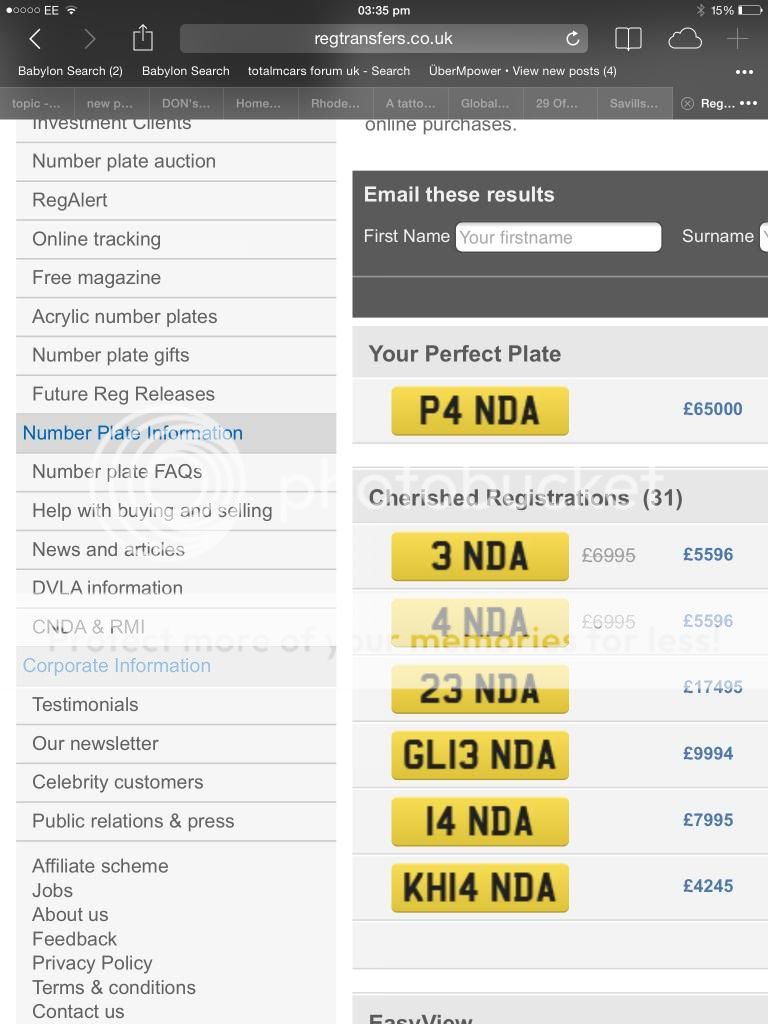Go to Future Reg Releases
The width and height of the screenshot is (768, 1024).
point(123,394)
